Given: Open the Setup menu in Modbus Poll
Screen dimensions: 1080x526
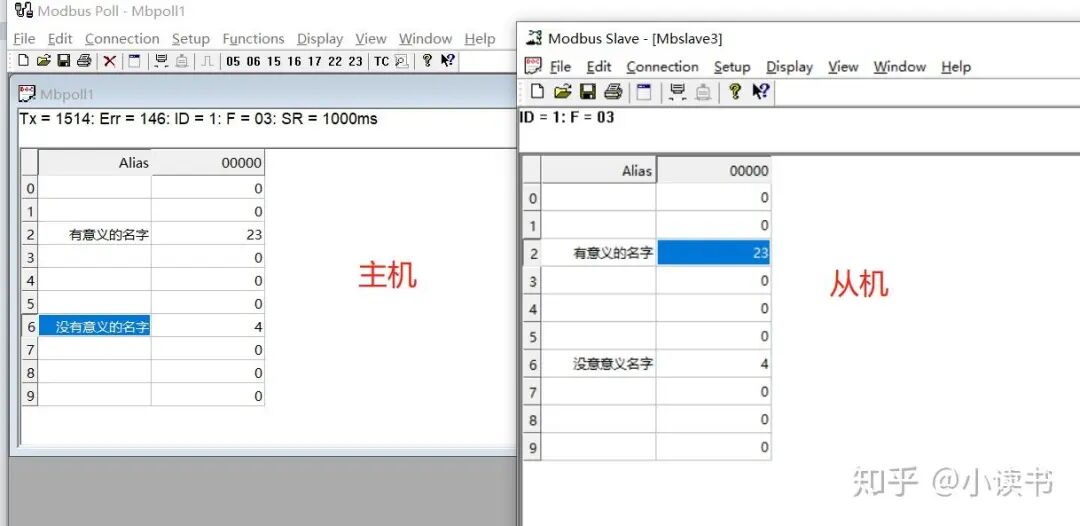Looking at the screenshot, I should point(191,39).
